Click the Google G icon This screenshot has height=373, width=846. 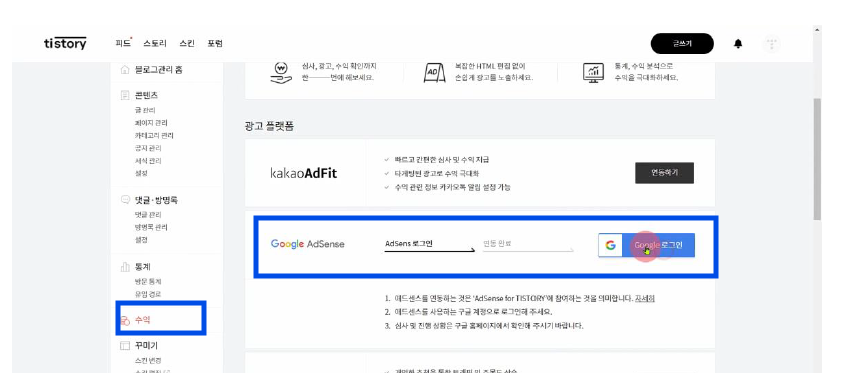610,245
